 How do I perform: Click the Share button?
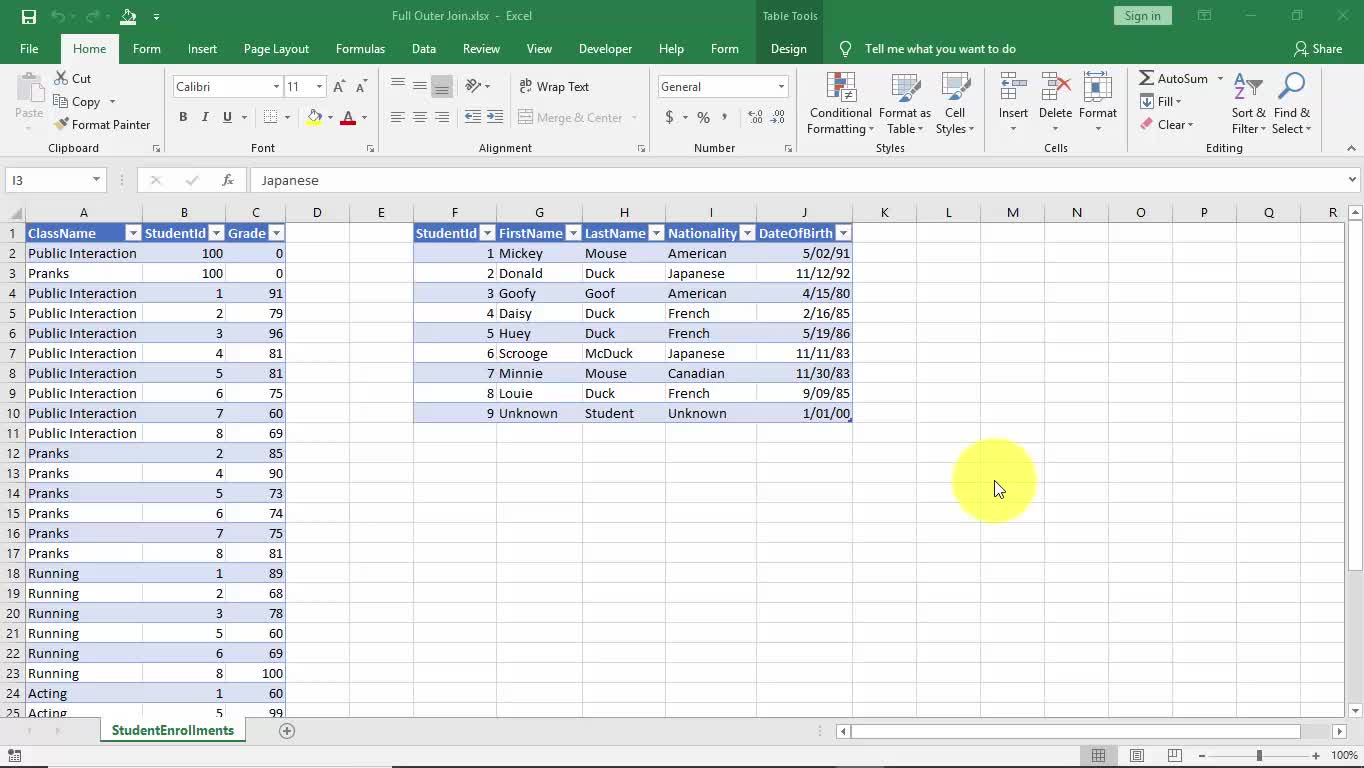(x=1317, y=49)
